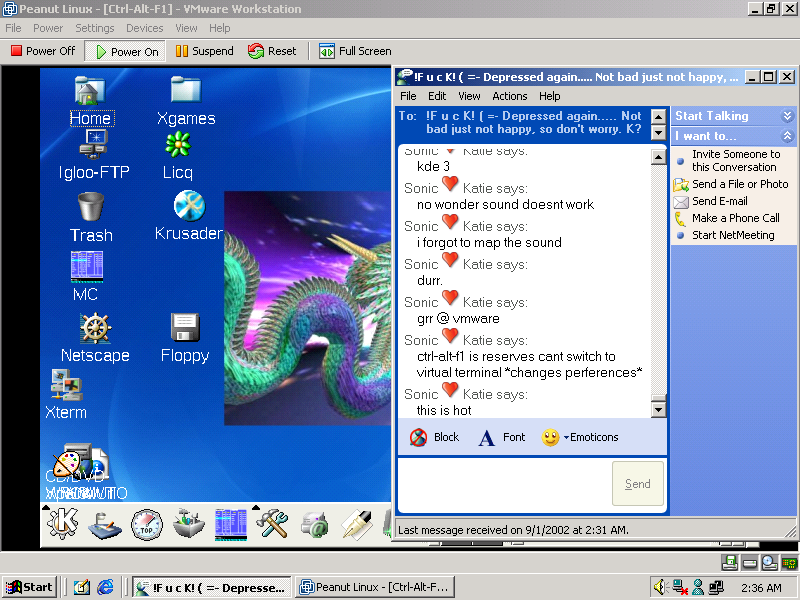Screen dimensions: 800x600
Task: Open the Krusader desktop icon
Action: [188, 206]
